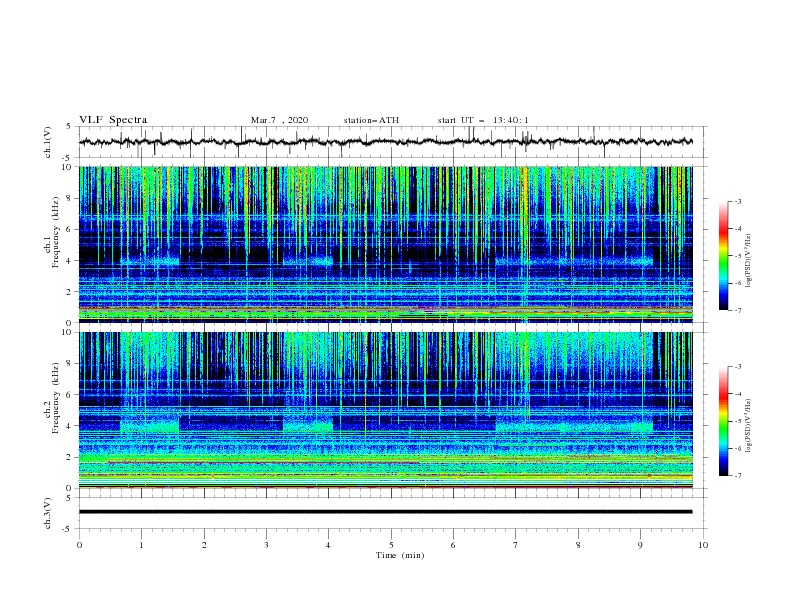The image size is (792, 612).
Task: Click the ch.1 color bar log(PSD) label
Action: pyautogui.click(x=748, y=261)
